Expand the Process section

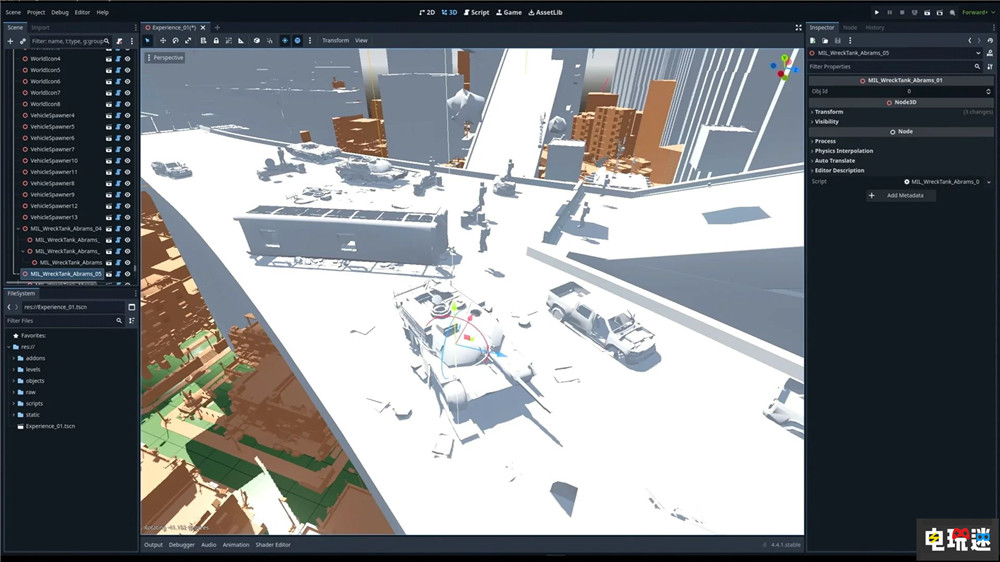coord(825,141)
